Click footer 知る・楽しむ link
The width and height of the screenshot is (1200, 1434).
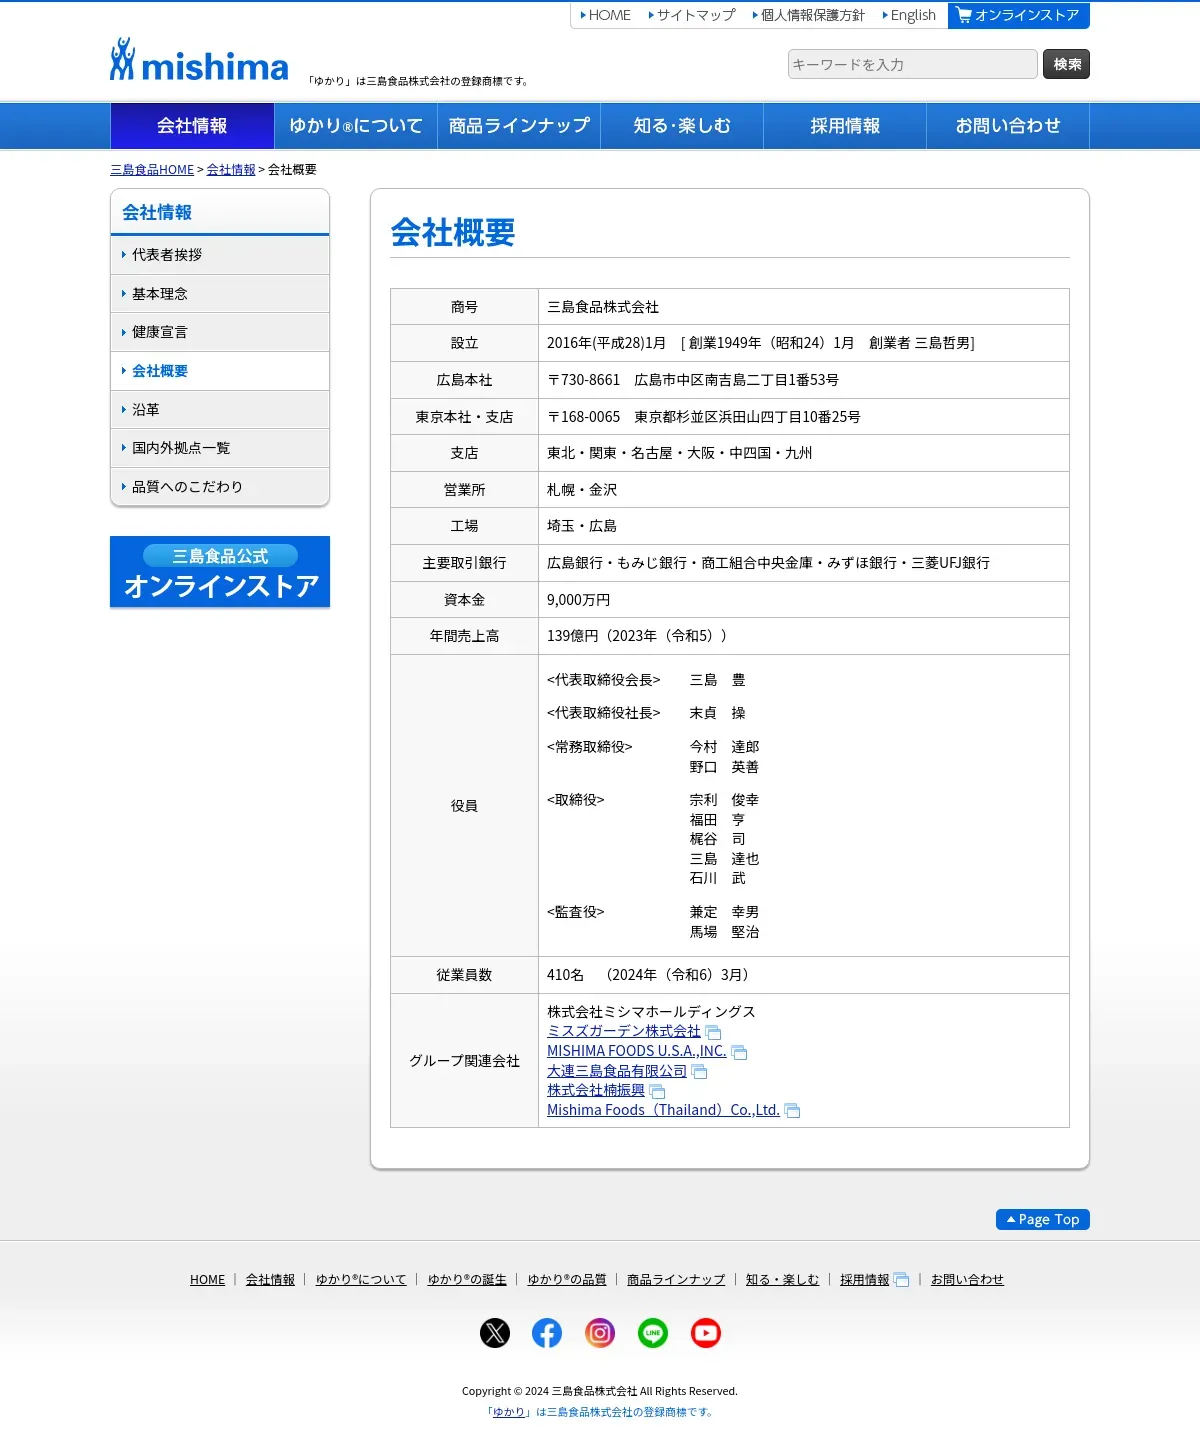[x=782, y=1280]
